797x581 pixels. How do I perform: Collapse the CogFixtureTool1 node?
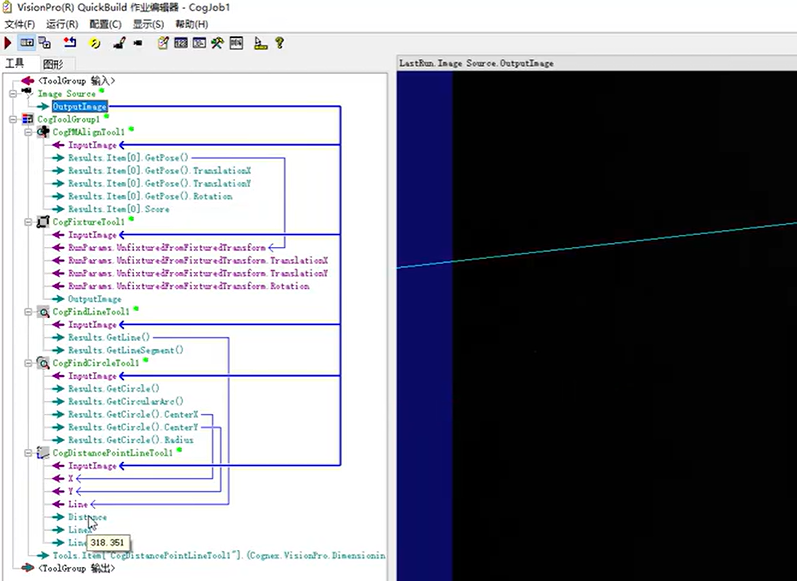pos(28,222)
